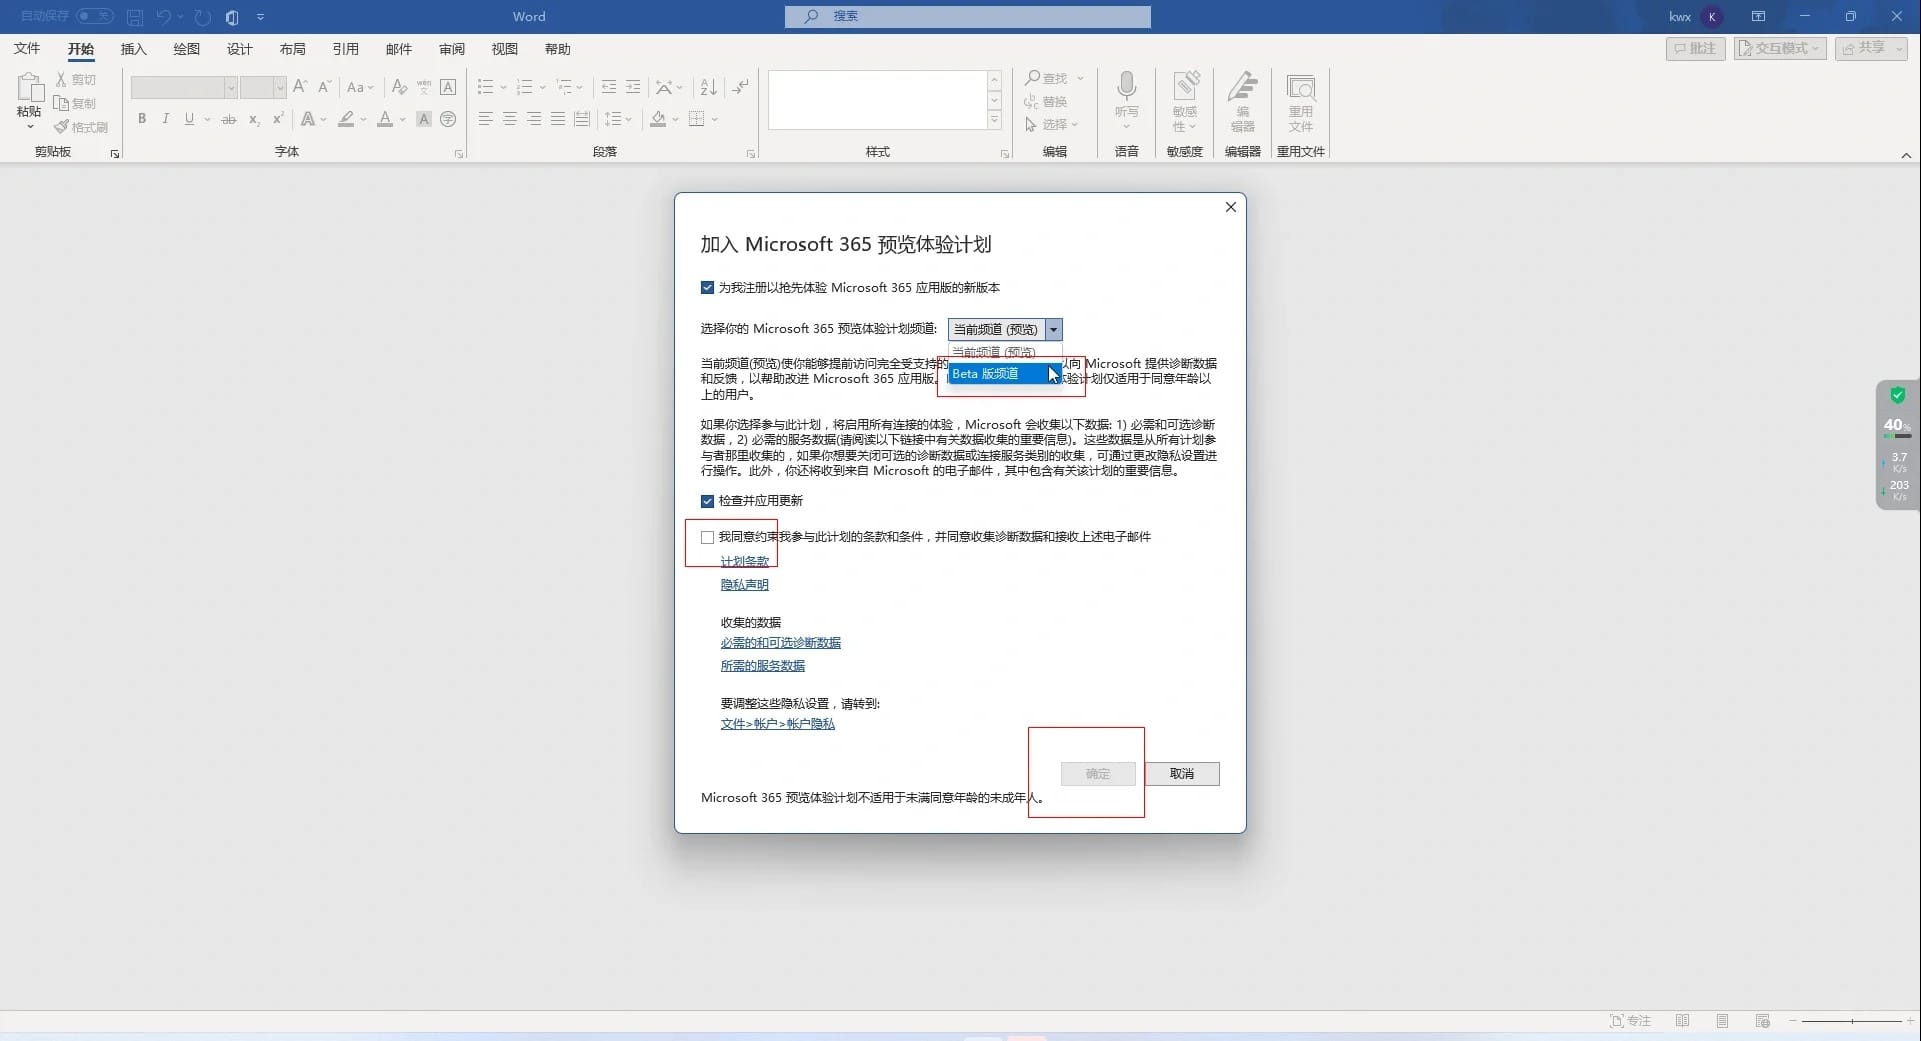Click the Format Painter (格式刷) icon
This screenshot has height=1041, width=1921.
point(61,127)
